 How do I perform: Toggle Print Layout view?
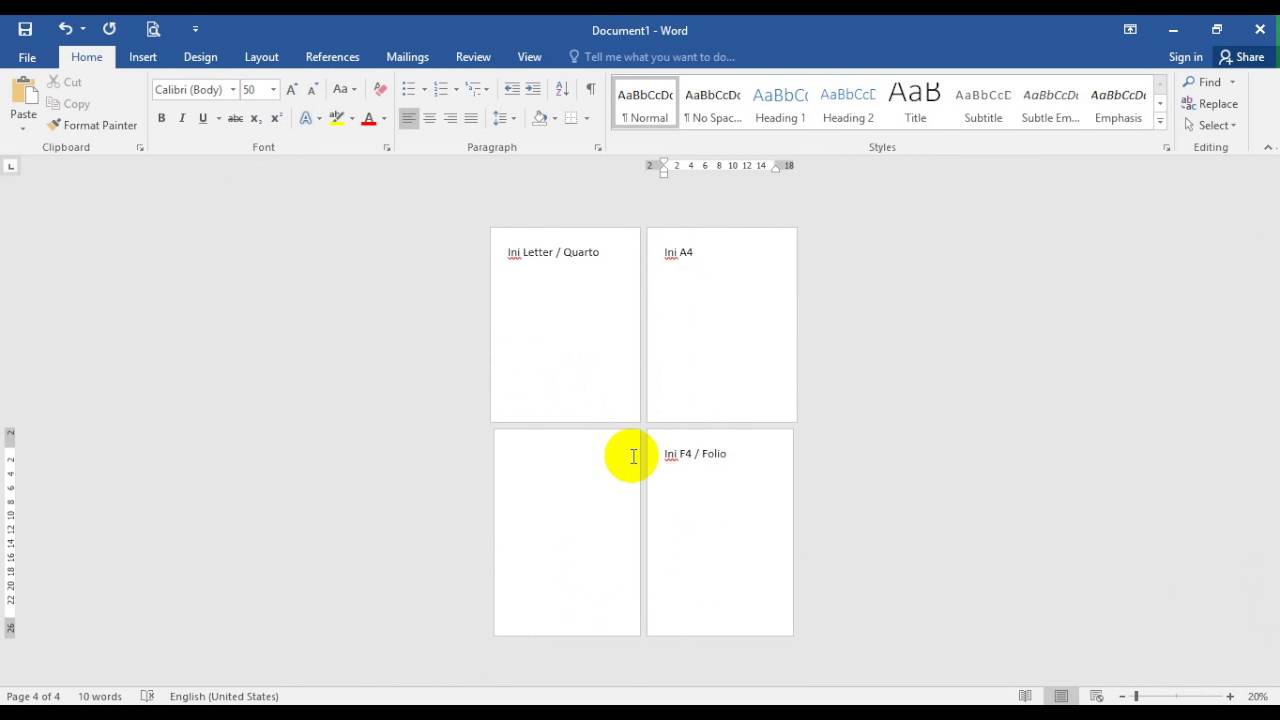pos(1061,696)
